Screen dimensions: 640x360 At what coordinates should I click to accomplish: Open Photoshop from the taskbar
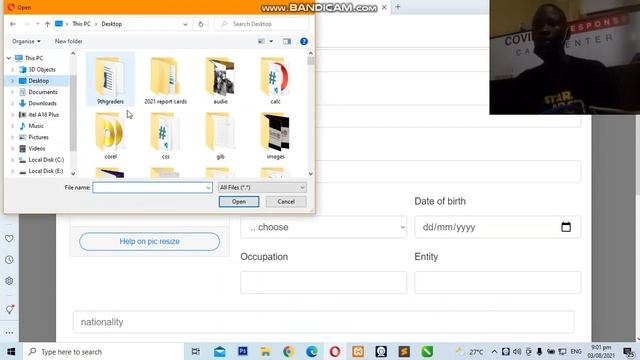click(243, 351)
